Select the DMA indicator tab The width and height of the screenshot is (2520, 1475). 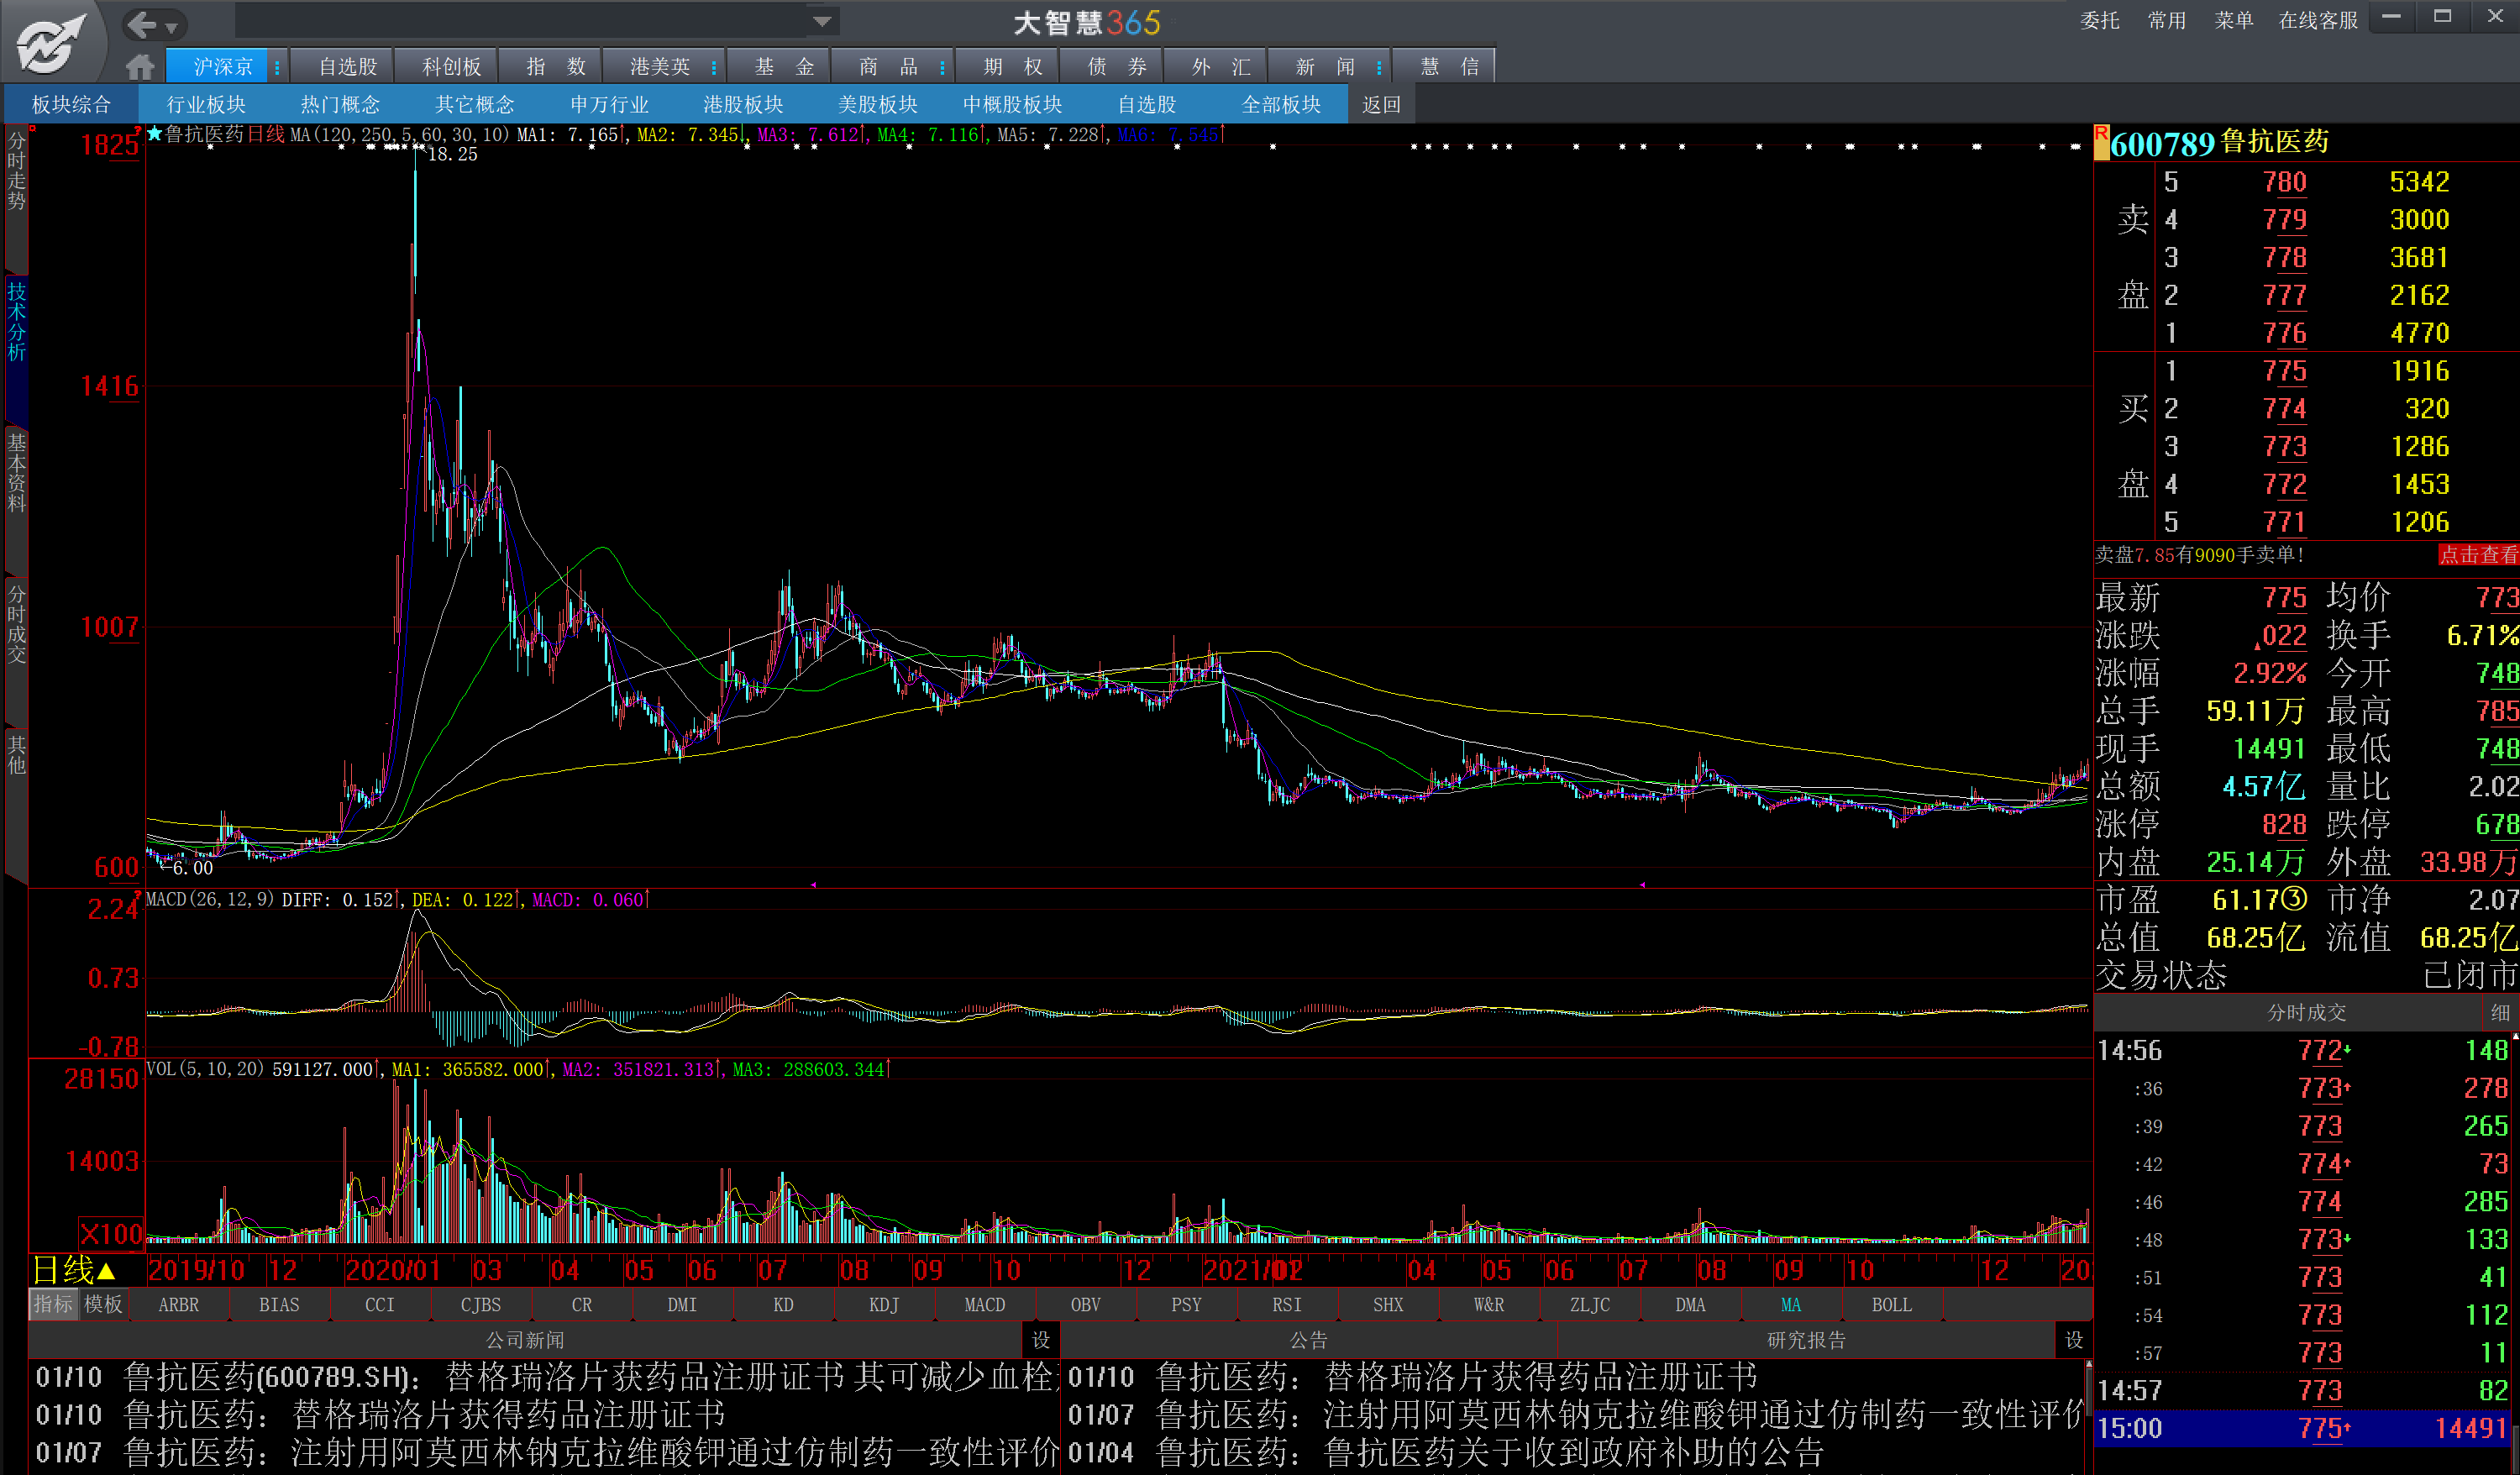(x=1690, y=1304)
